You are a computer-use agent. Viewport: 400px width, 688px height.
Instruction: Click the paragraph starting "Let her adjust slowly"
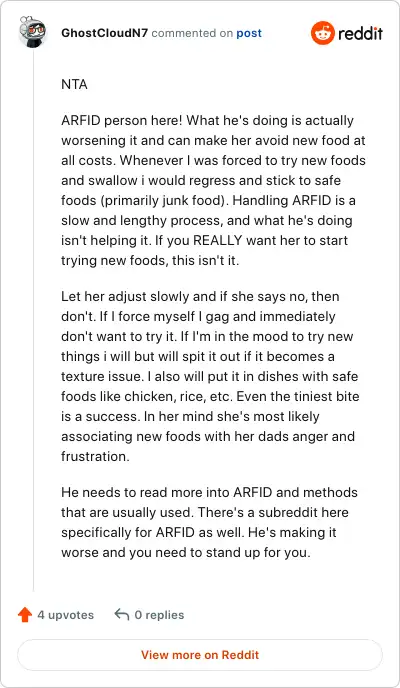tap(210, 376)
